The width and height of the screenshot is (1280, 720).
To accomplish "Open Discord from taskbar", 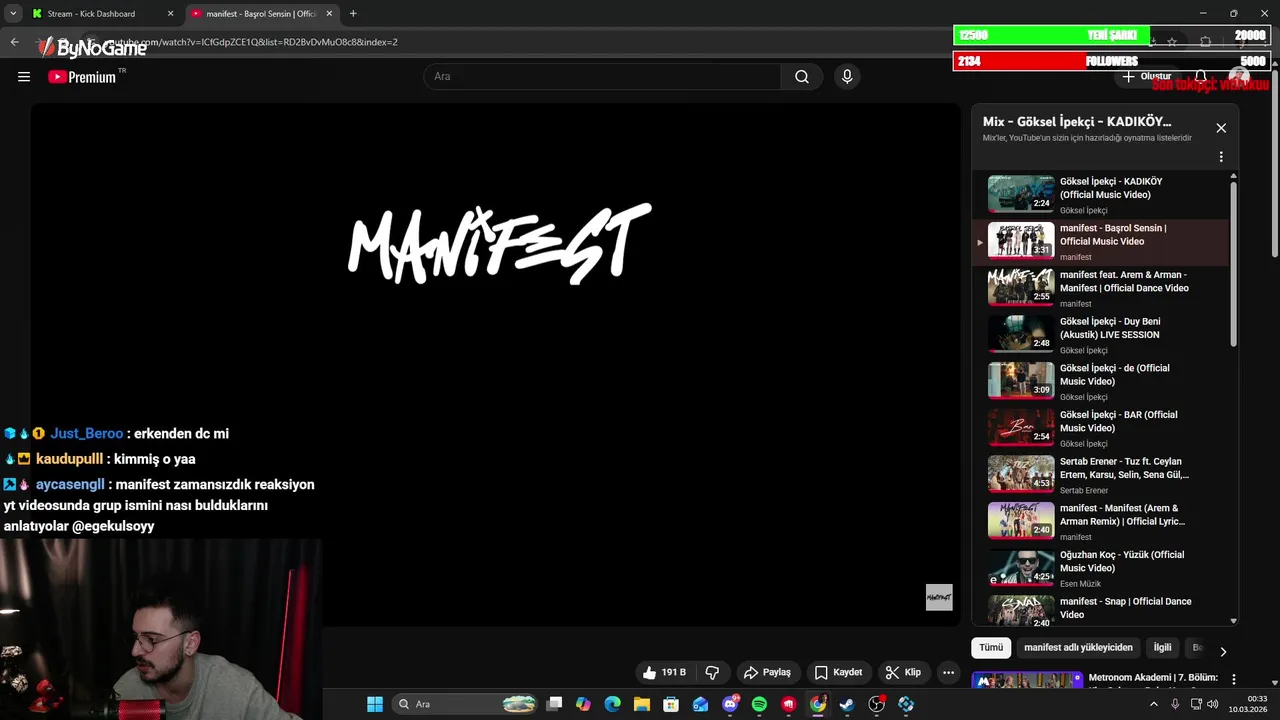I will (x=730, y=704).
